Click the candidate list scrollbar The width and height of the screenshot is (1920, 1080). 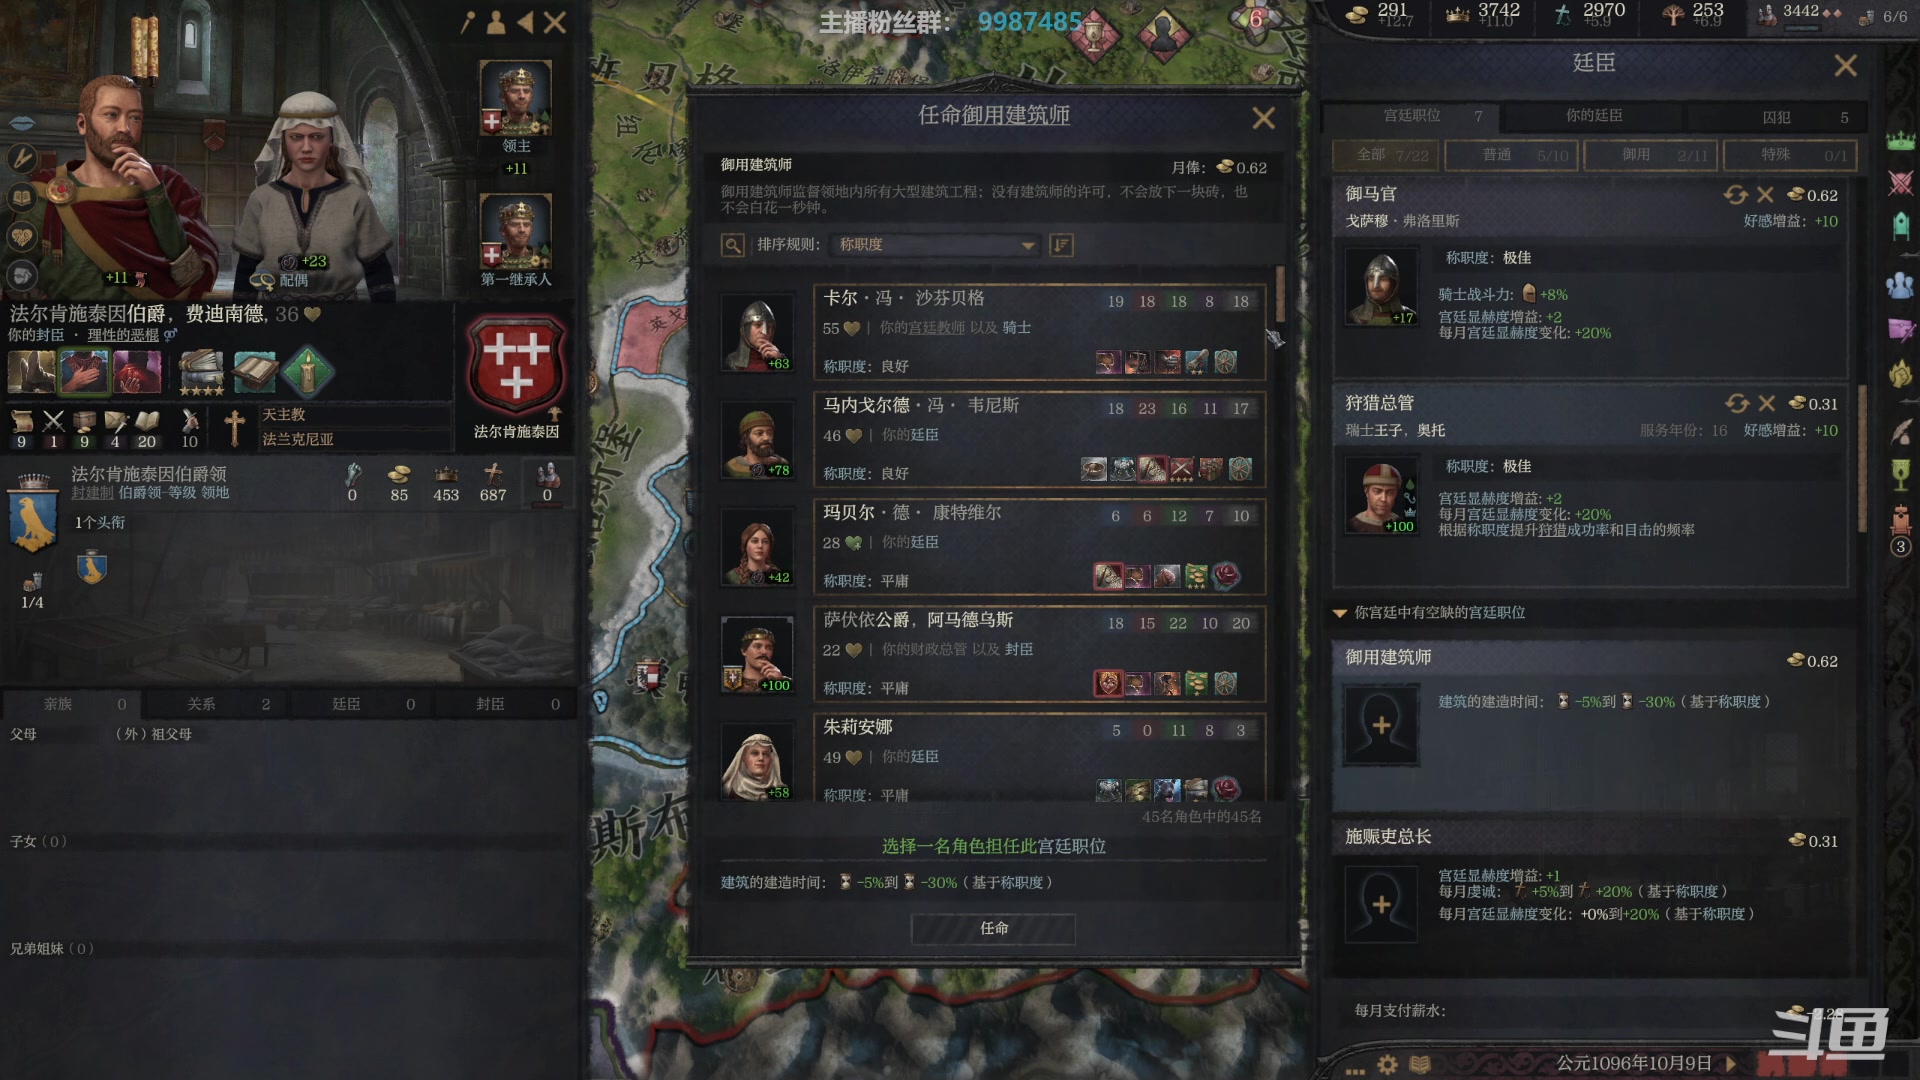pos(1279,295)
